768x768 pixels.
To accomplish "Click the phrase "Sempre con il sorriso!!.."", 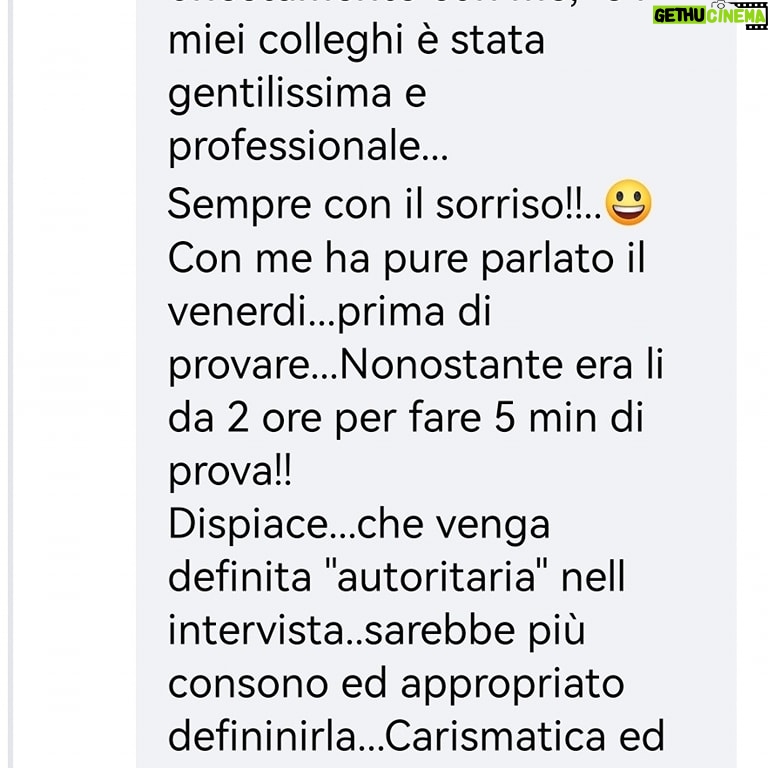I will click(384, 204).
